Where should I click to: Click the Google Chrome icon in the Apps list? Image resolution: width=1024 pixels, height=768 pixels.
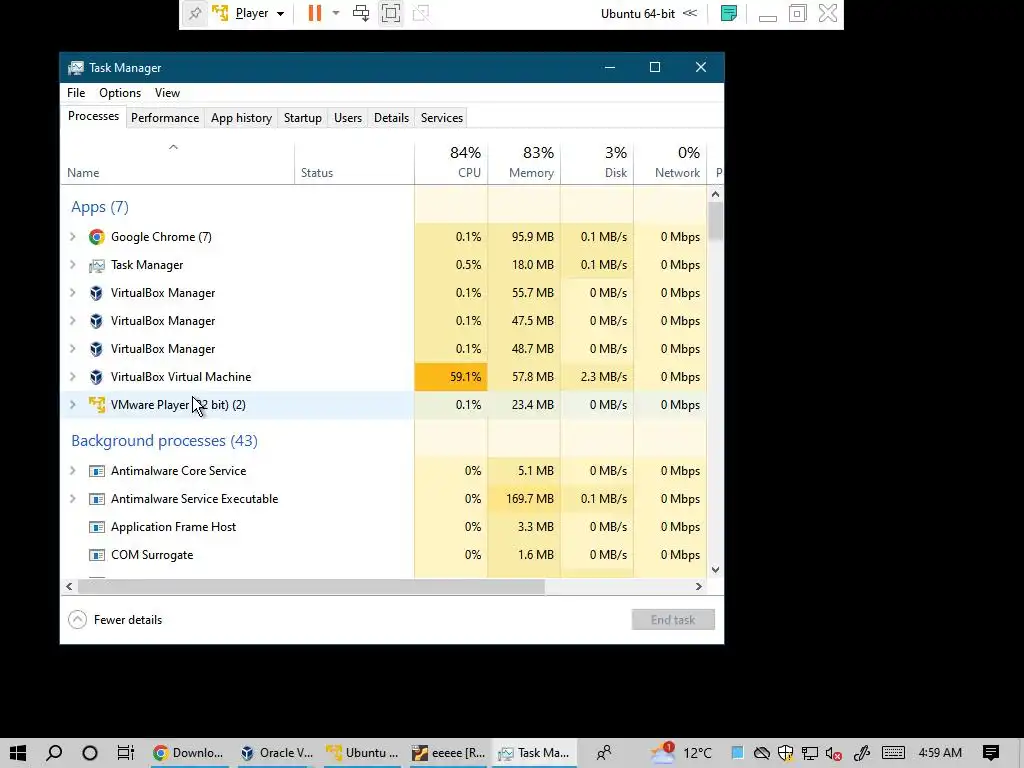pyautogui.click(x=97, y=237)
